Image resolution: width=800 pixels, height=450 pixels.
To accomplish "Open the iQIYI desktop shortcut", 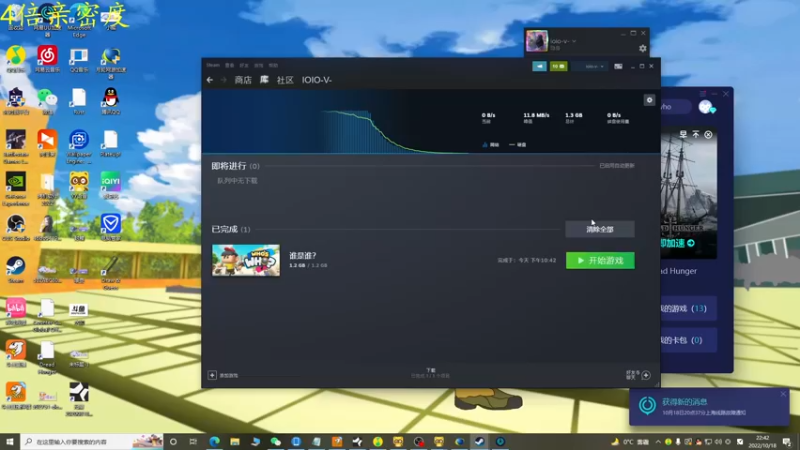I will pyautogui.click(x=110, y=185).
